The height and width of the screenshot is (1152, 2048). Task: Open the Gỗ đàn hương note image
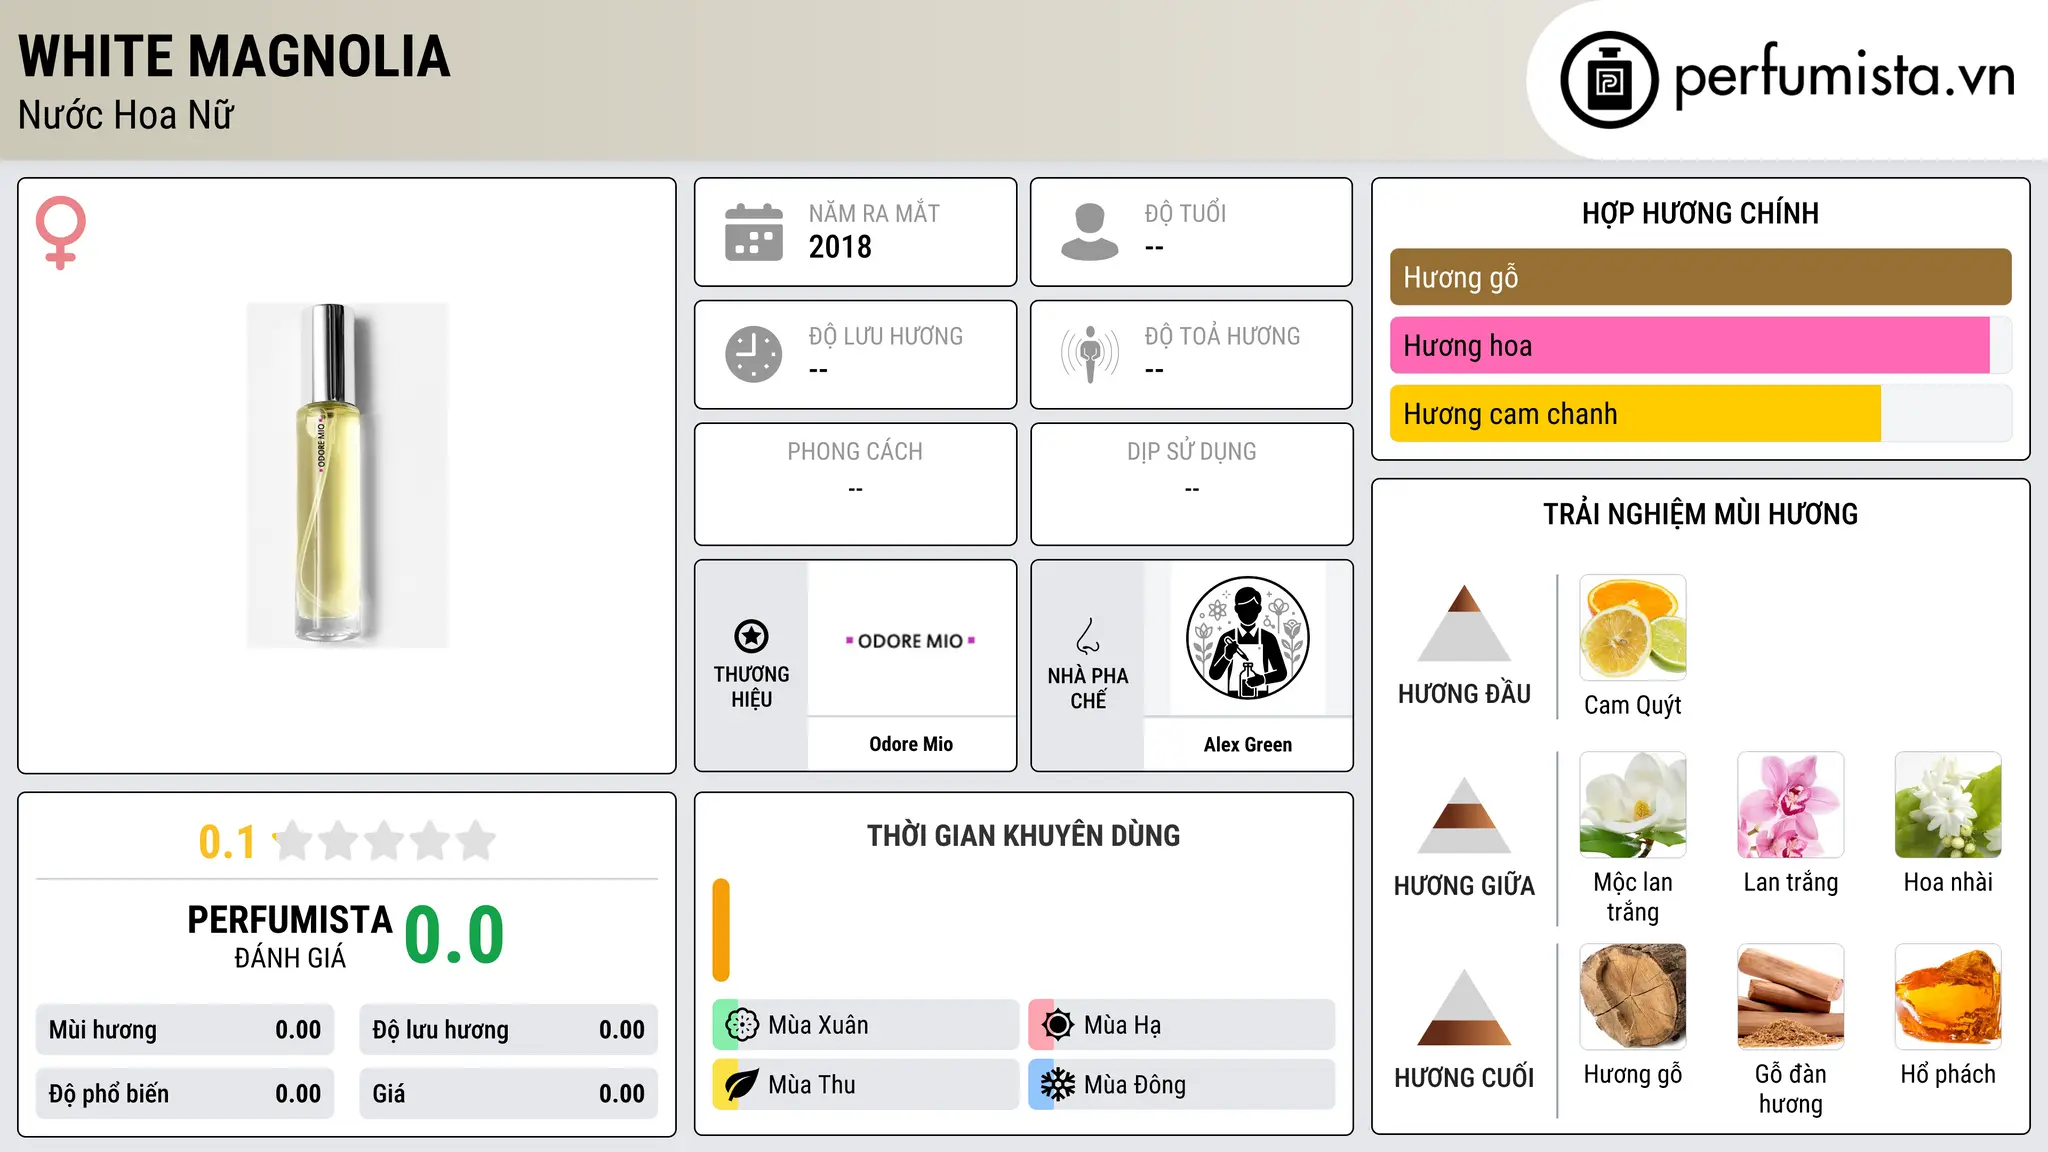[1791, 997]
